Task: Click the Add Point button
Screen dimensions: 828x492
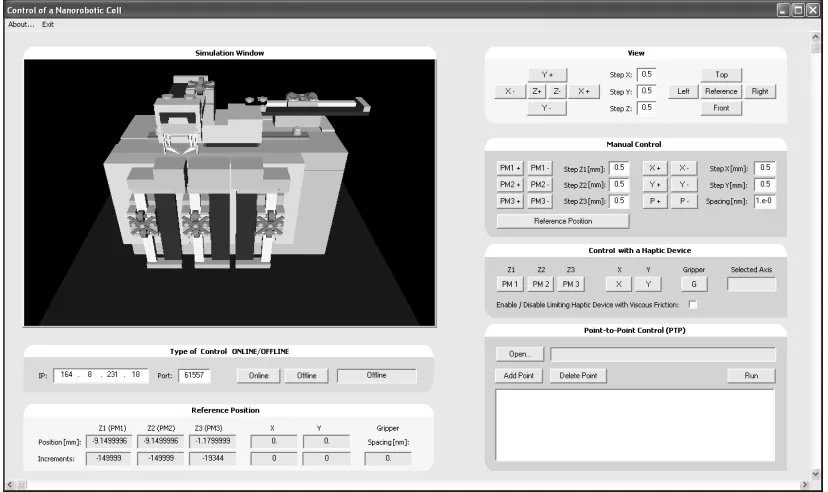Action: (x=519, y=375)
